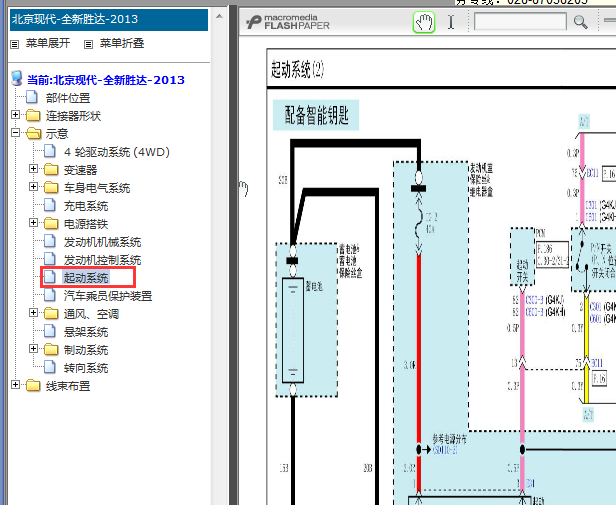This screenshot has width=616, height=505.
Task: Click the 配备智能钥匙 label in the diagram
Action: [316, 115]
